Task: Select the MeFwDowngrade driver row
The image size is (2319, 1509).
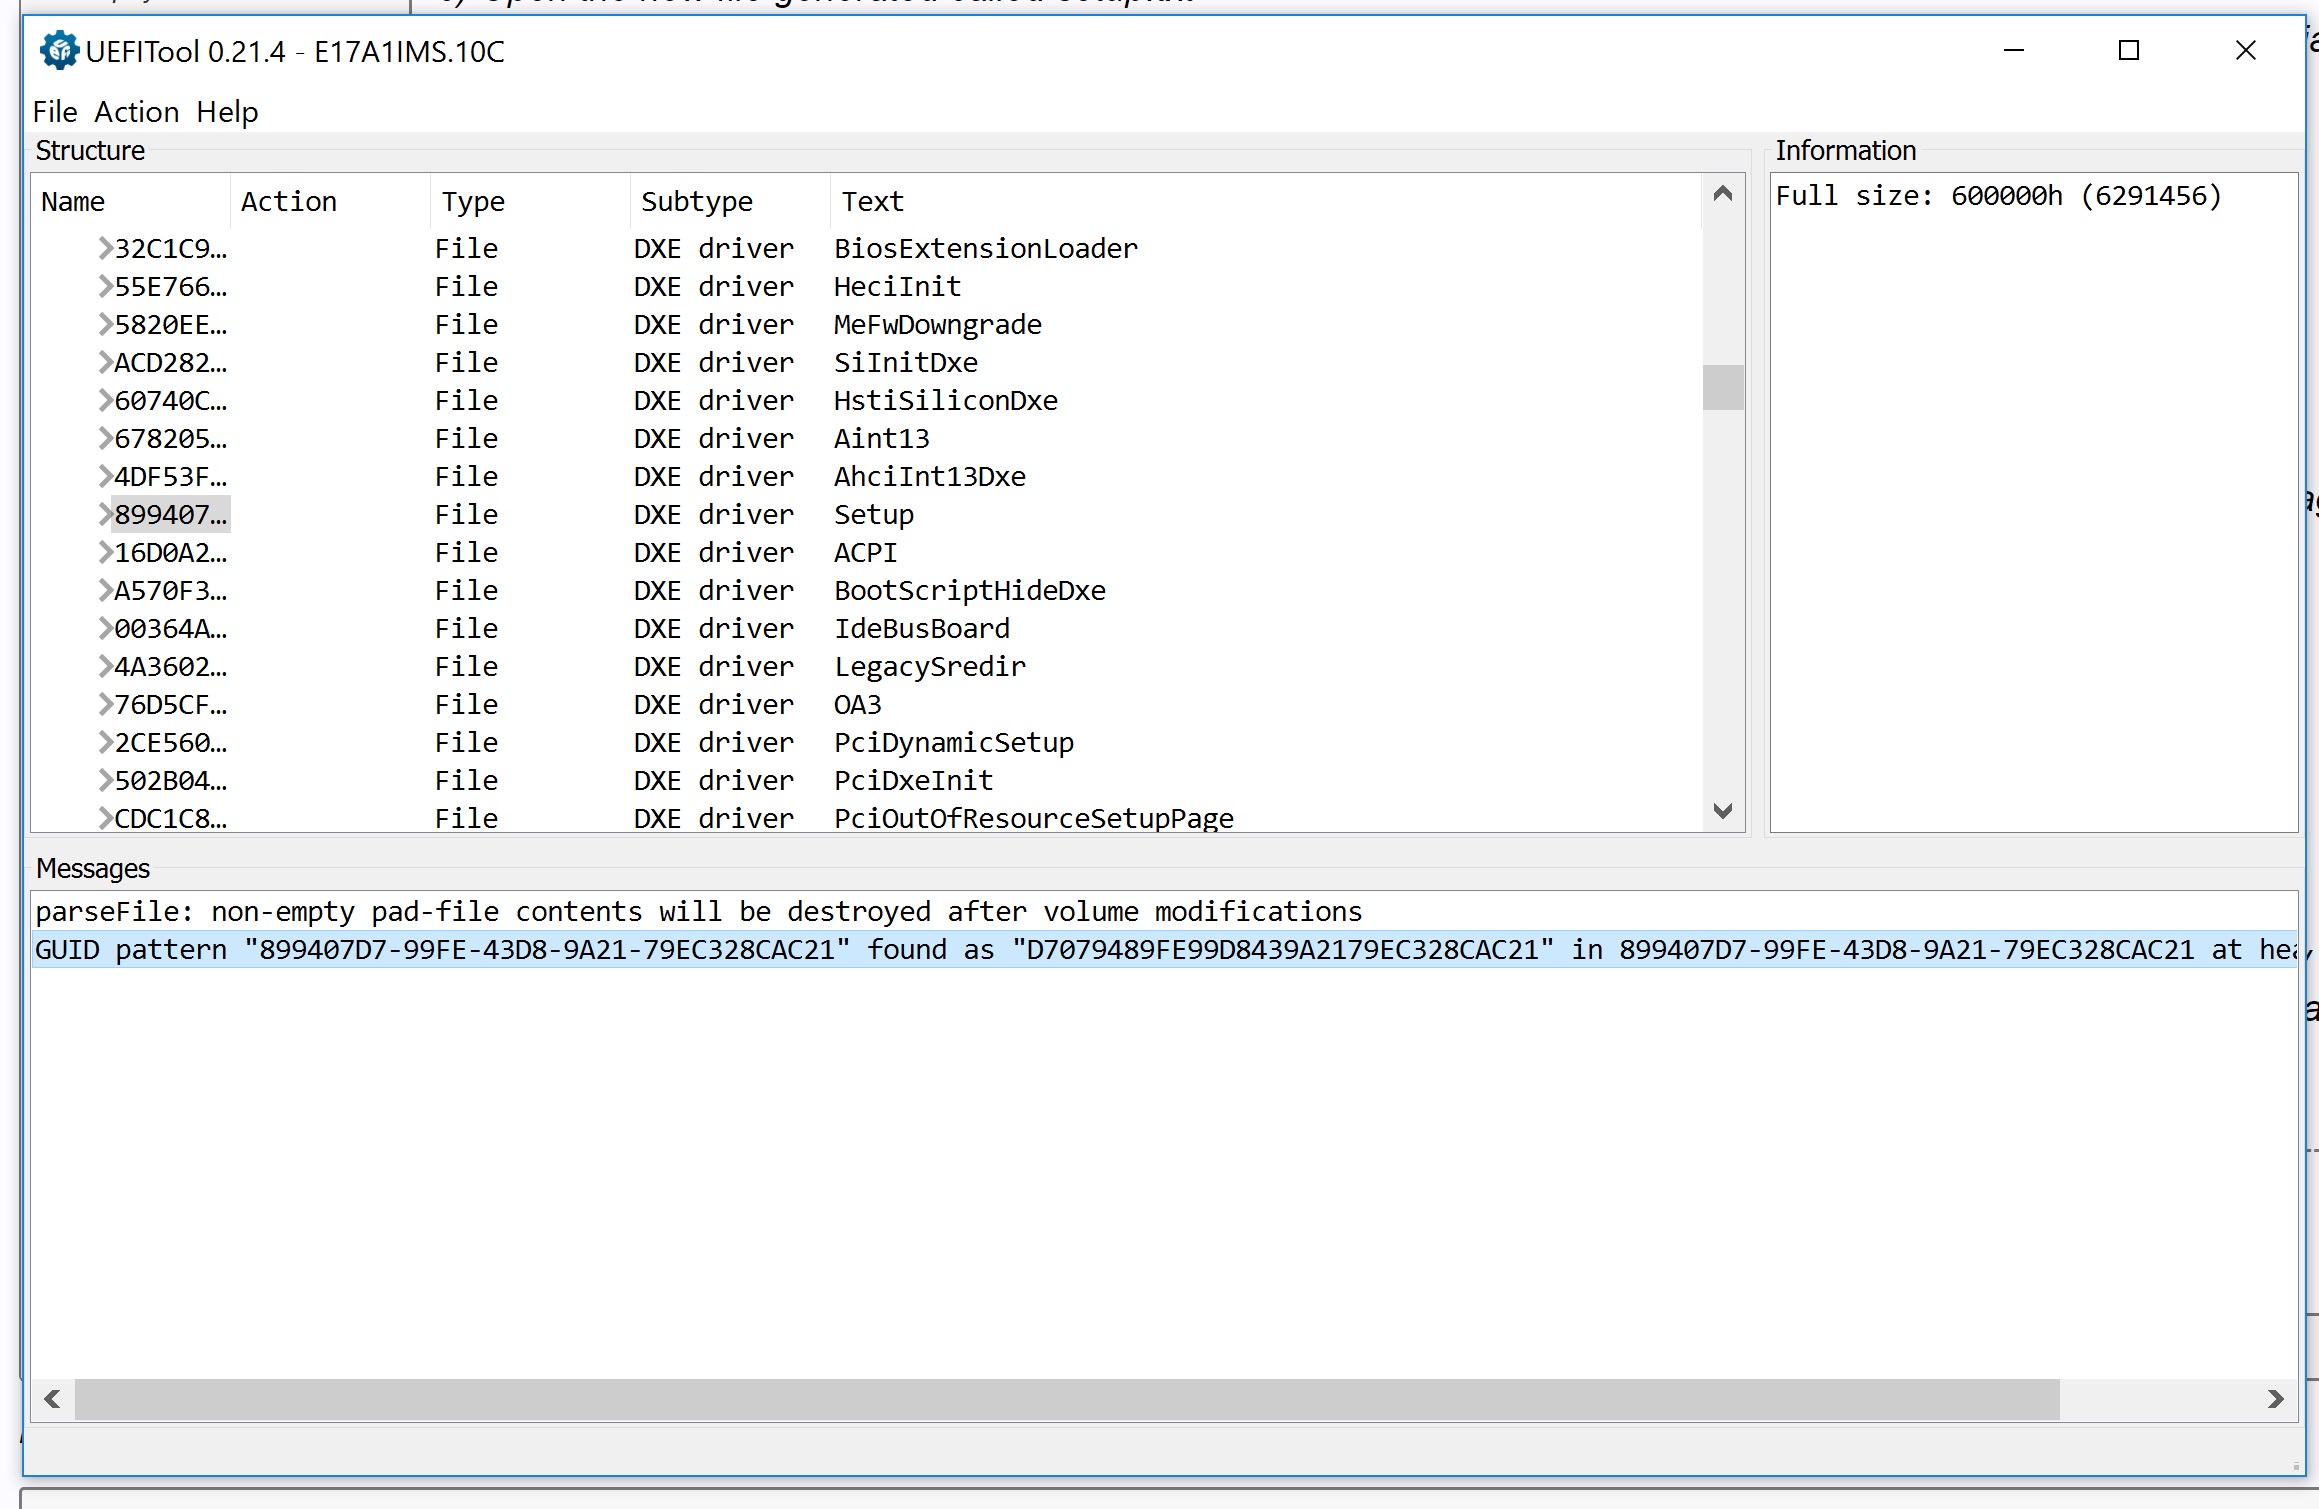Action: (937, 324)
